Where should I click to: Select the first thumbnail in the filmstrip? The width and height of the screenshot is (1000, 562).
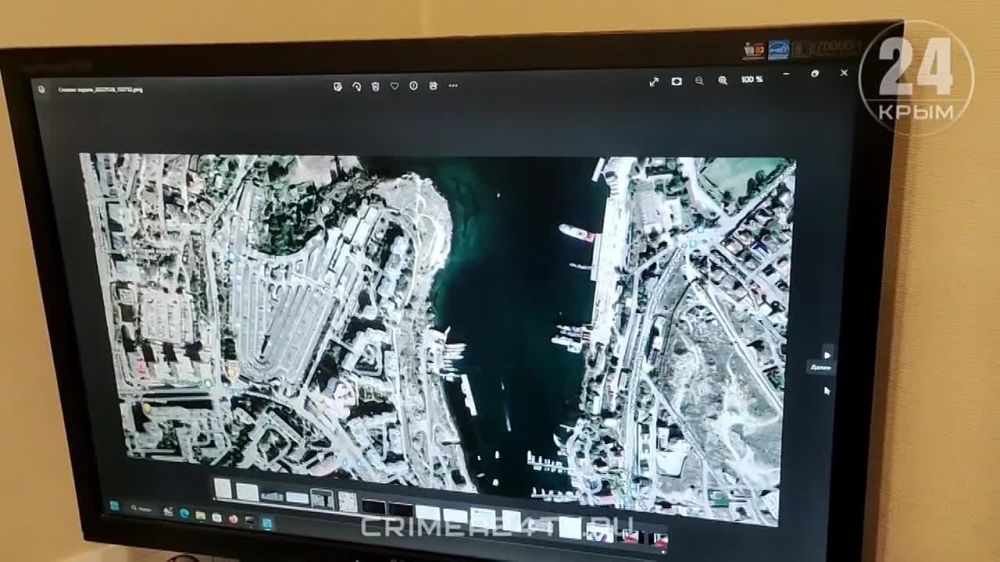pos(223,488)
